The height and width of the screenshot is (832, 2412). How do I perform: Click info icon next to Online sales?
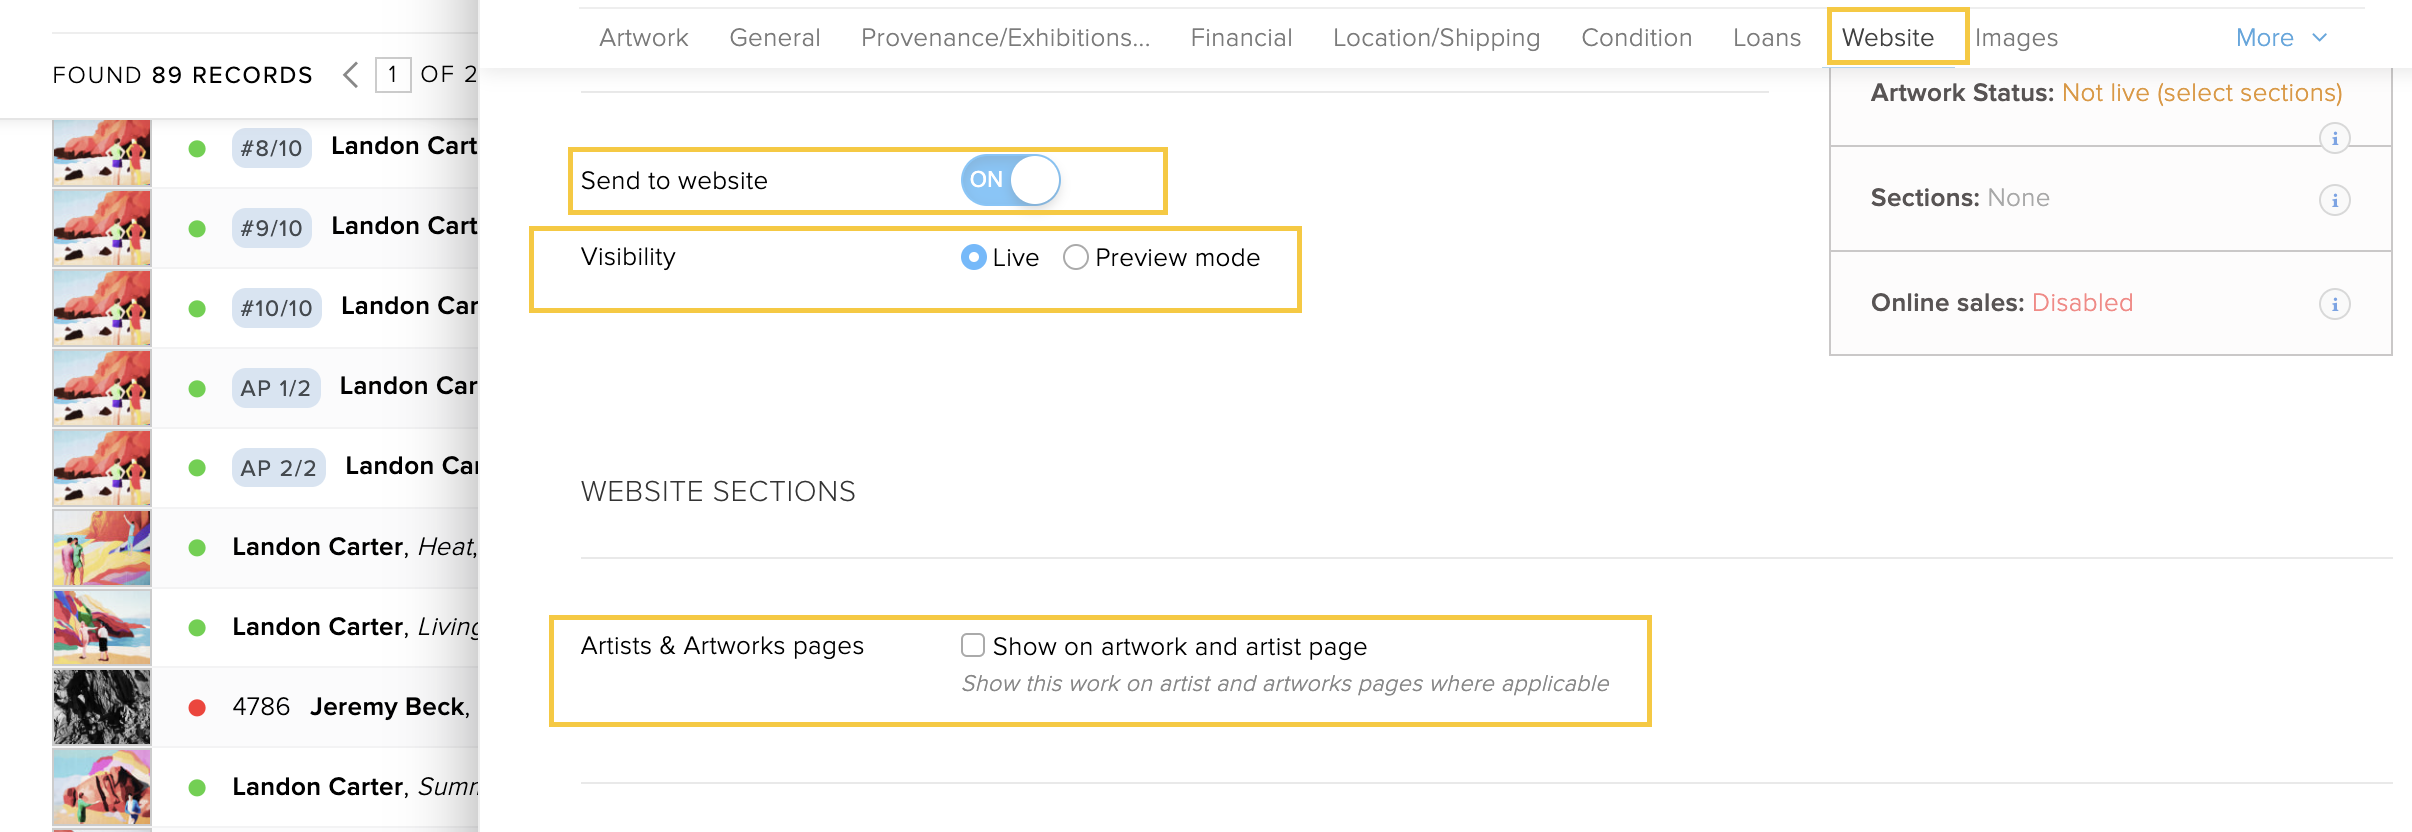[x=2334, y=304]
